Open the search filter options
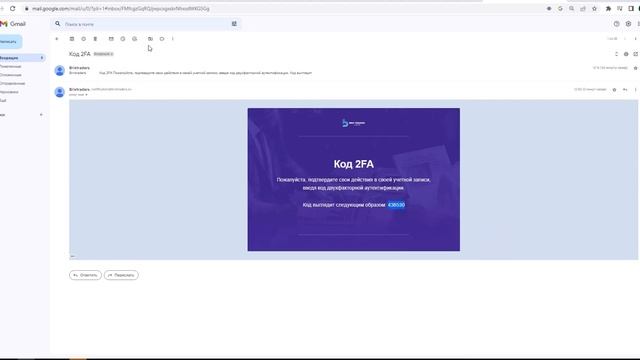This screenshot has width=640, height=360. tap(234, 24)
